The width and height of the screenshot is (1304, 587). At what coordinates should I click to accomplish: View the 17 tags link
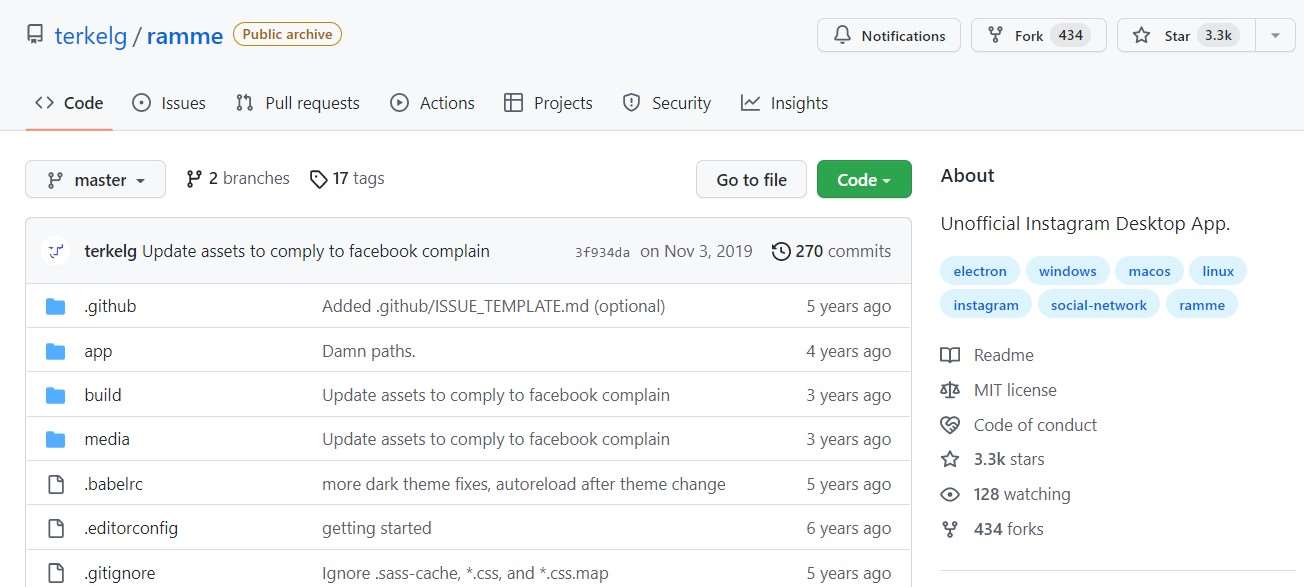click(347, 179)
